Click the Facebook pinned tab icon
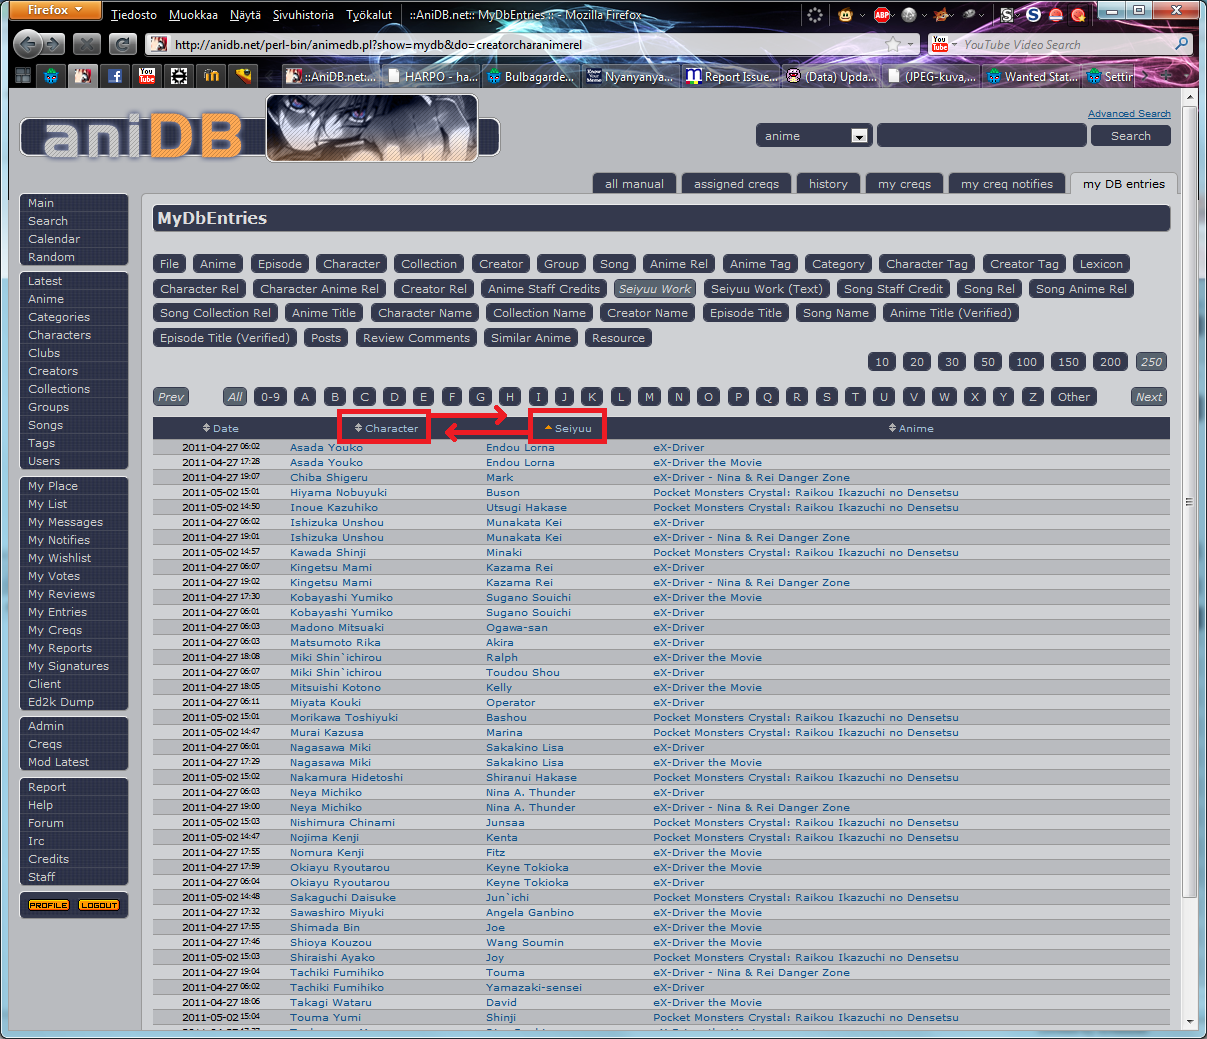The height and width of the screenshot is (1039, 1207). coord(114,76)
